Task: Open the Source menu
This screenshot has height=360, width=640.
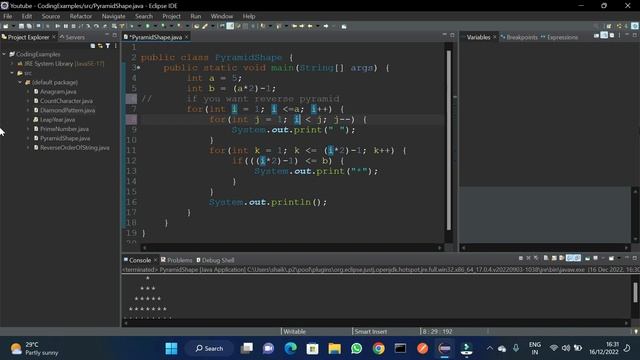Action: click(x=51, y=16)
